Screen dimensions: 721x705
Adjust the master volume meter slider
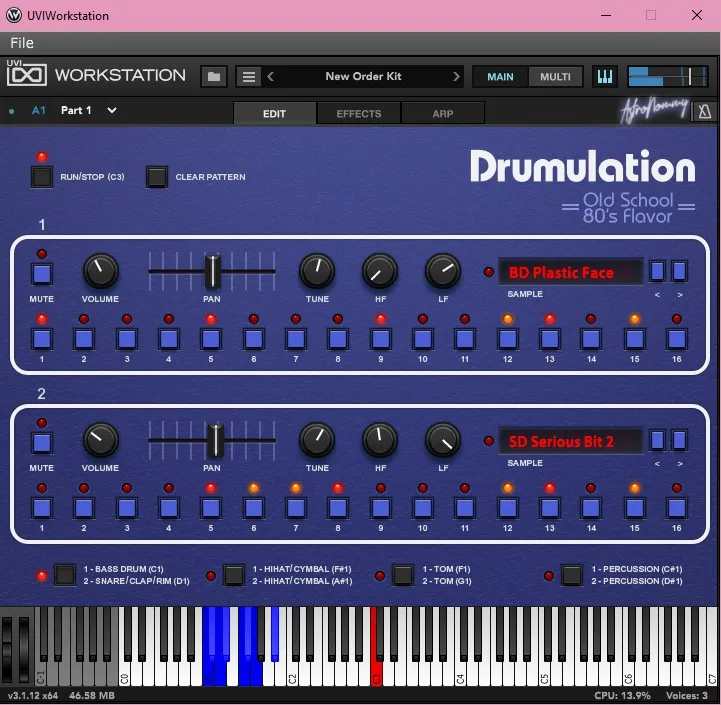click(x=667, y=76)
